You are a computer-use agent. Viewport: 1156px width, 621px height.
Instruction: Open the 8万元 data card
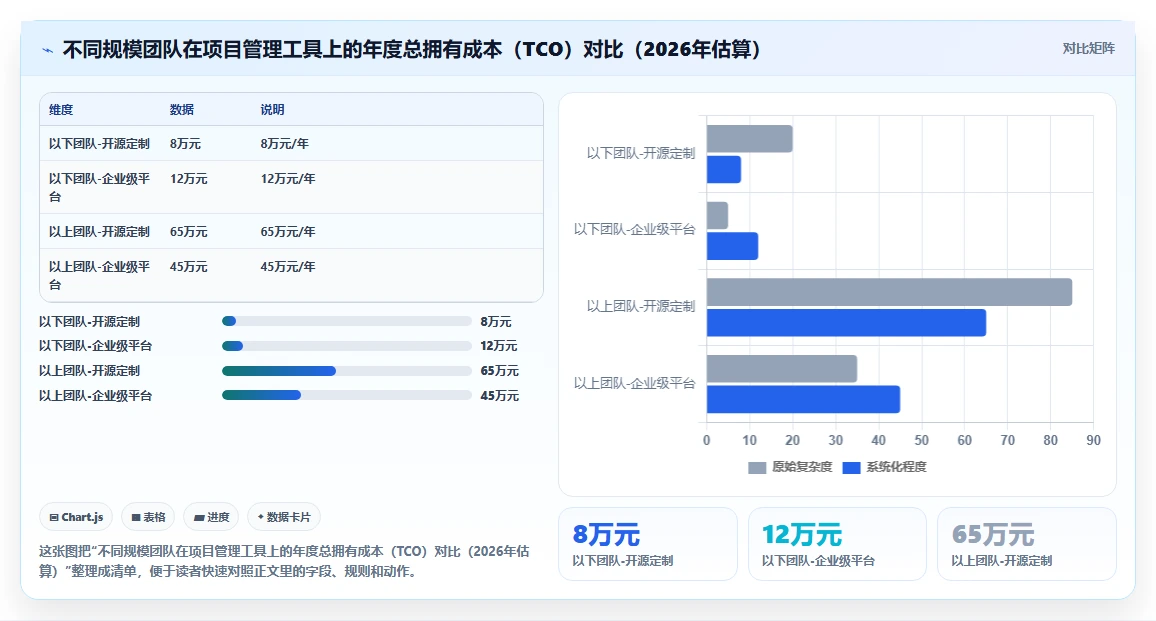(x=648, y=544)
